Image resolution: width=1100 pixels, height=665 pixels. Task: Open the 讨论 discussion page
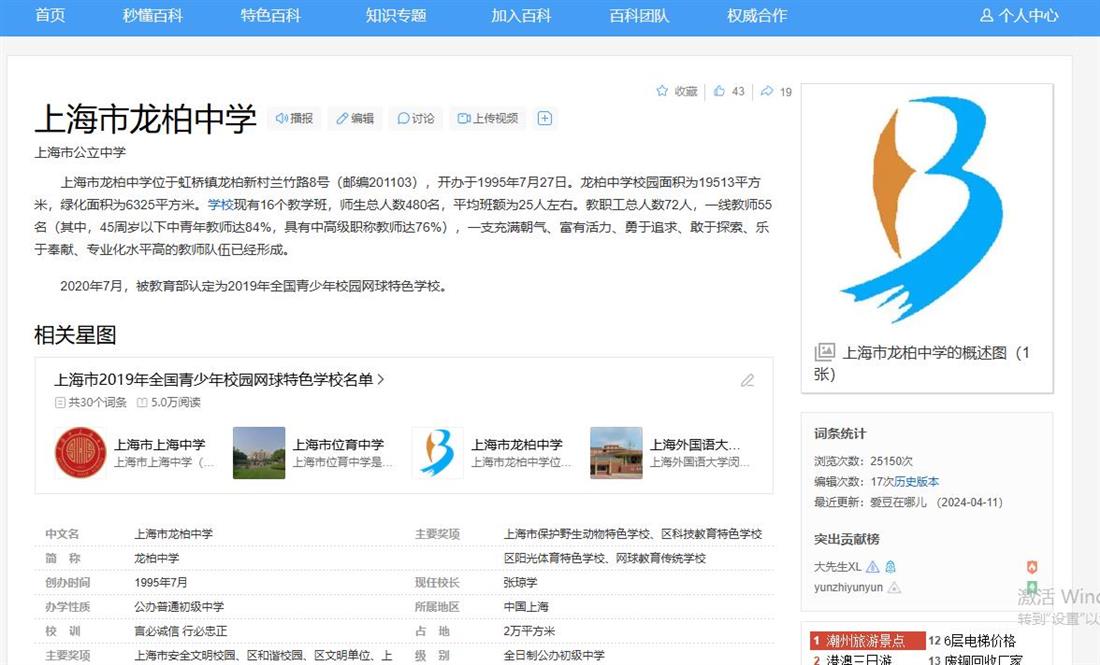416,118
